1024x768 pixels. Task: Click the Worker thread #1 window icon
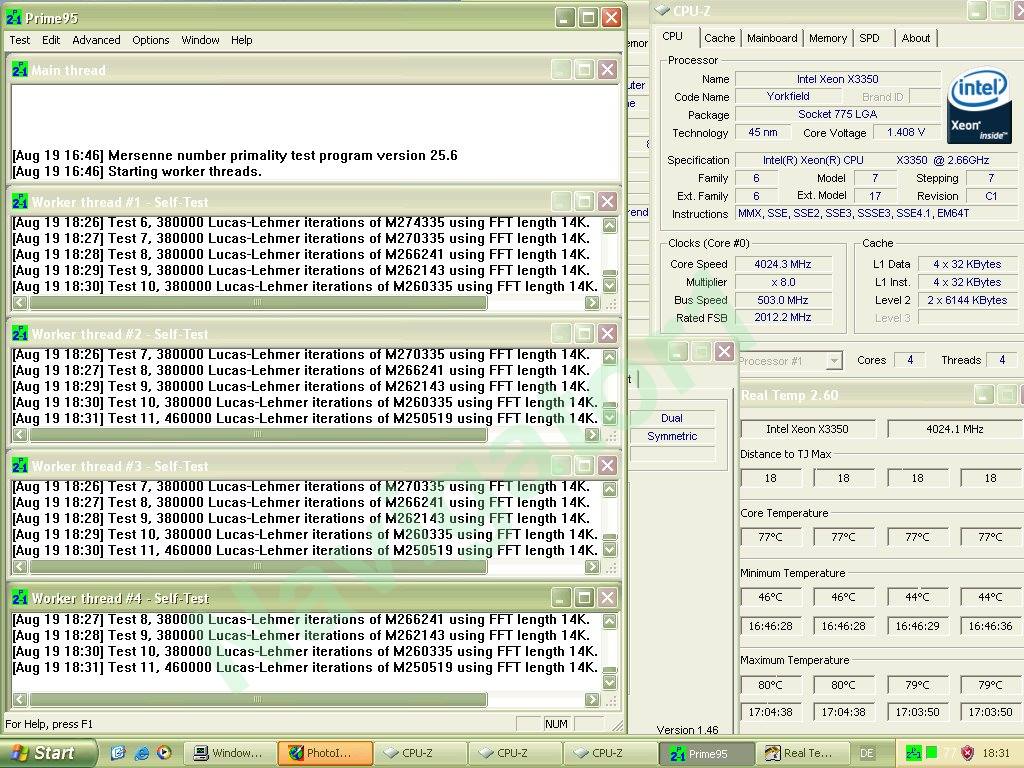pyautogui.click(x=20, y=202)
